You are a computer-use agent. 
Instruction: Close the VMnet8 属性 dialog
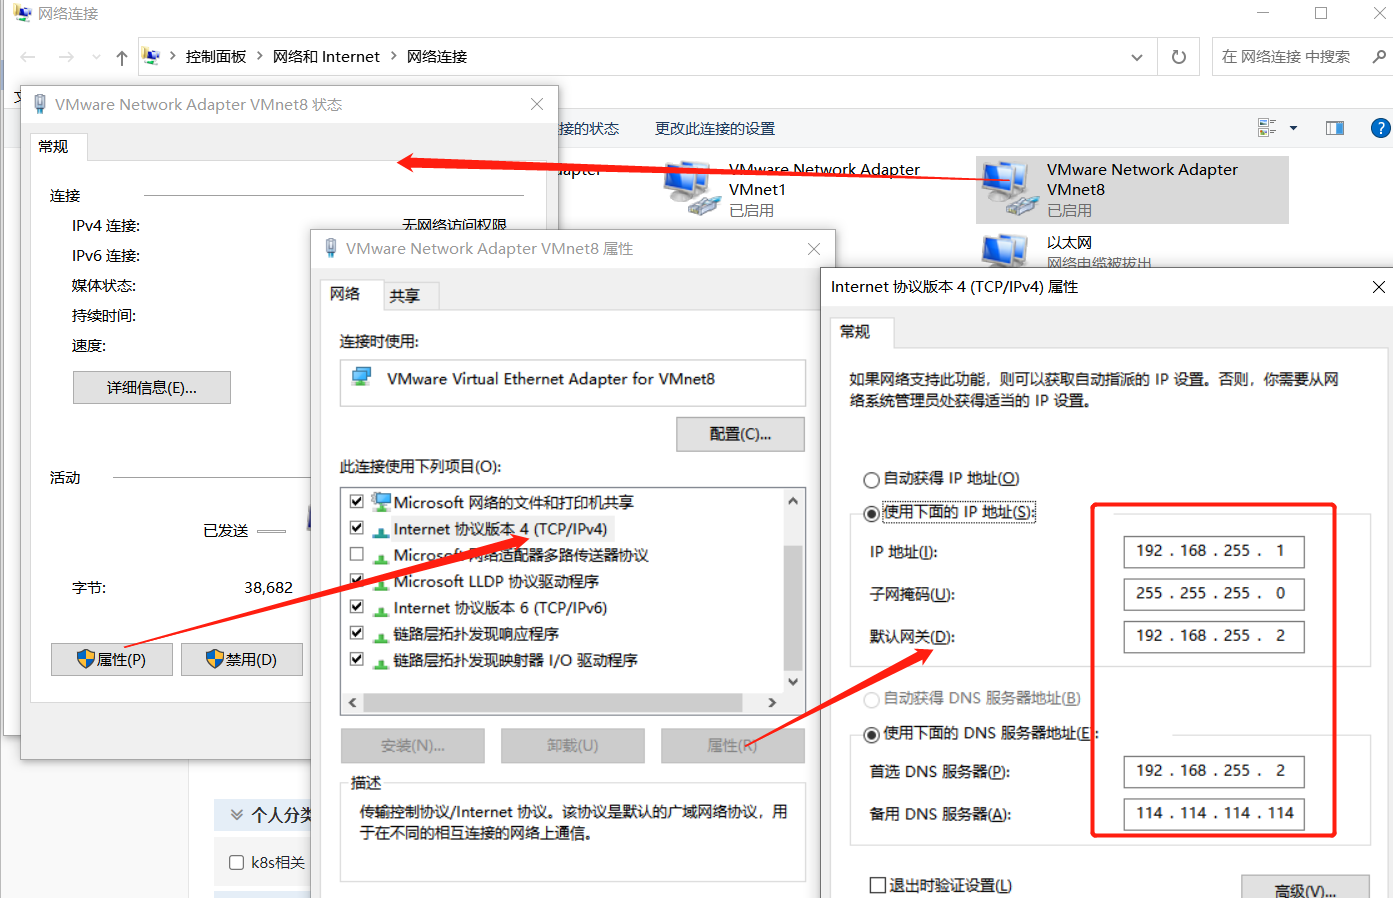pos(814,249)
